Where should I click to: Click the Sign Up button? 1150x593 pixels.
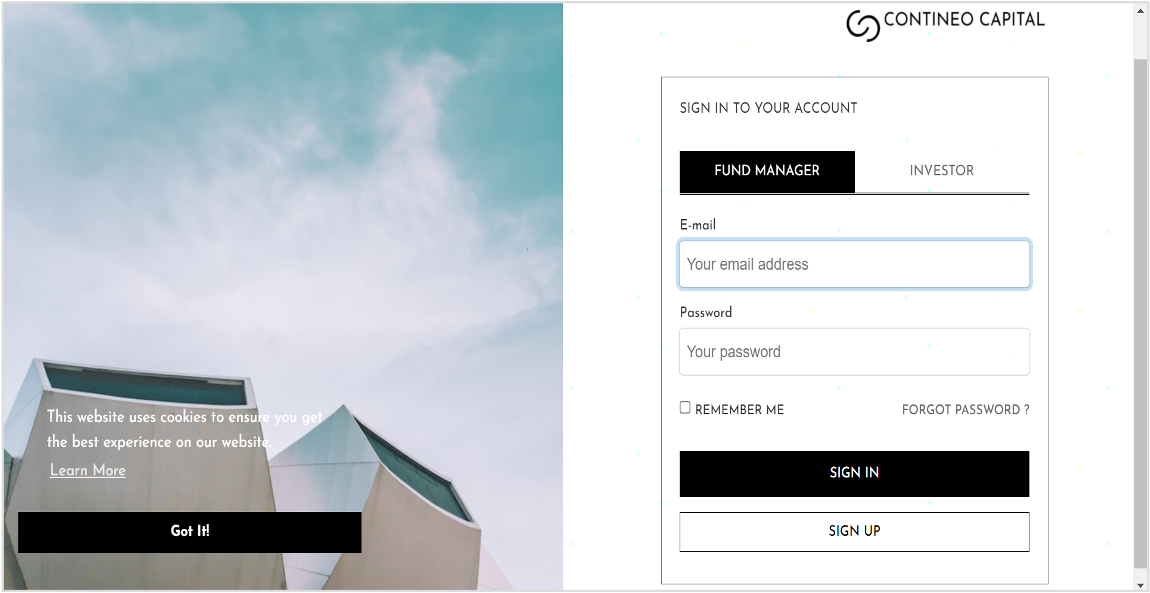click(x=854, y=531)
